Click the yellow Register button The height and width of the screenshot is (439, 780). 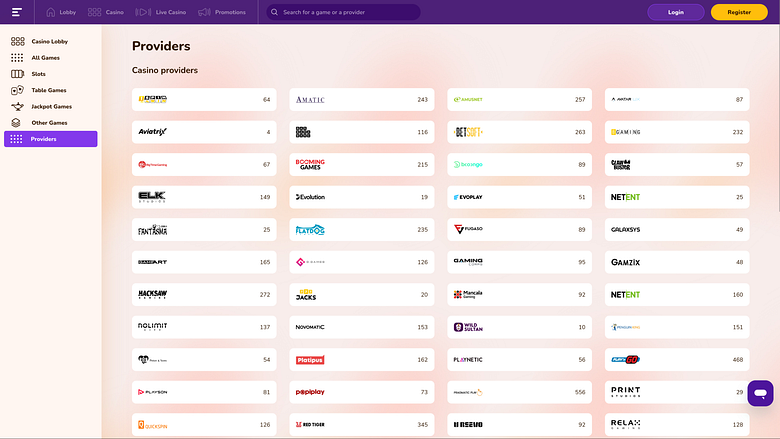click(739, 12)
